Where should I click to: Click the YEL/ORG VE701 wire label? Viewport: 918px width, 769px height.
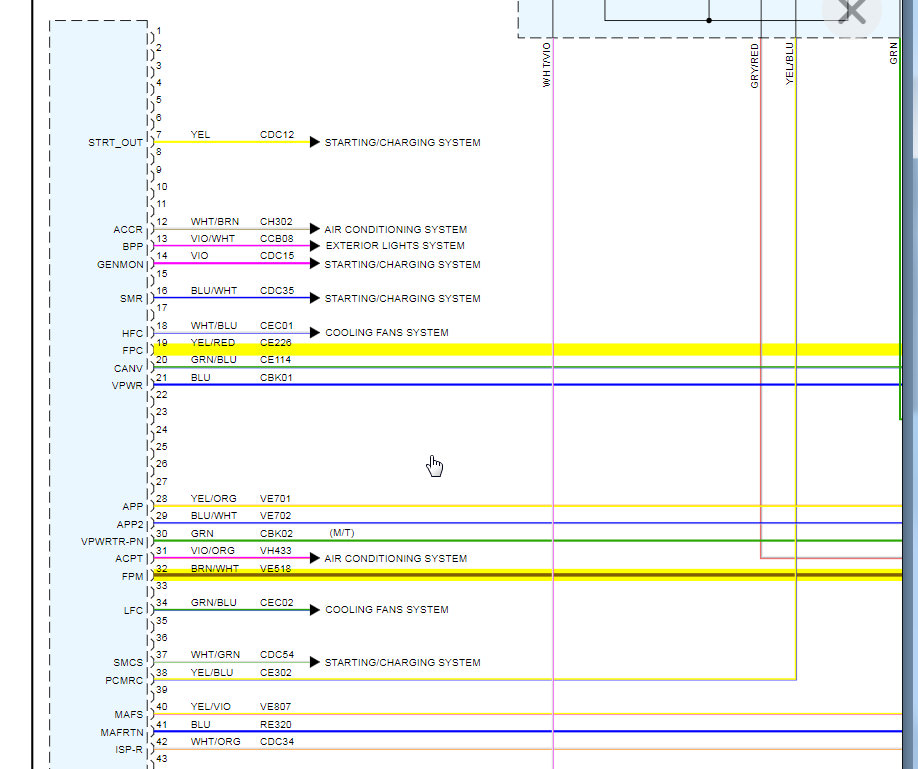pos(241,498)
